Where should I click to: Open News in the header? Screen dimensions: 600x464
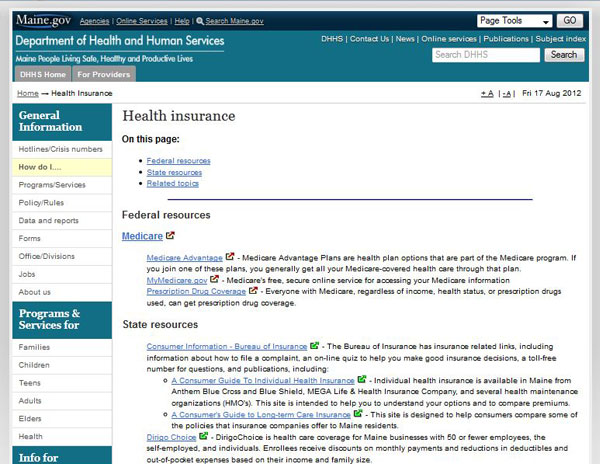point(405,39)
